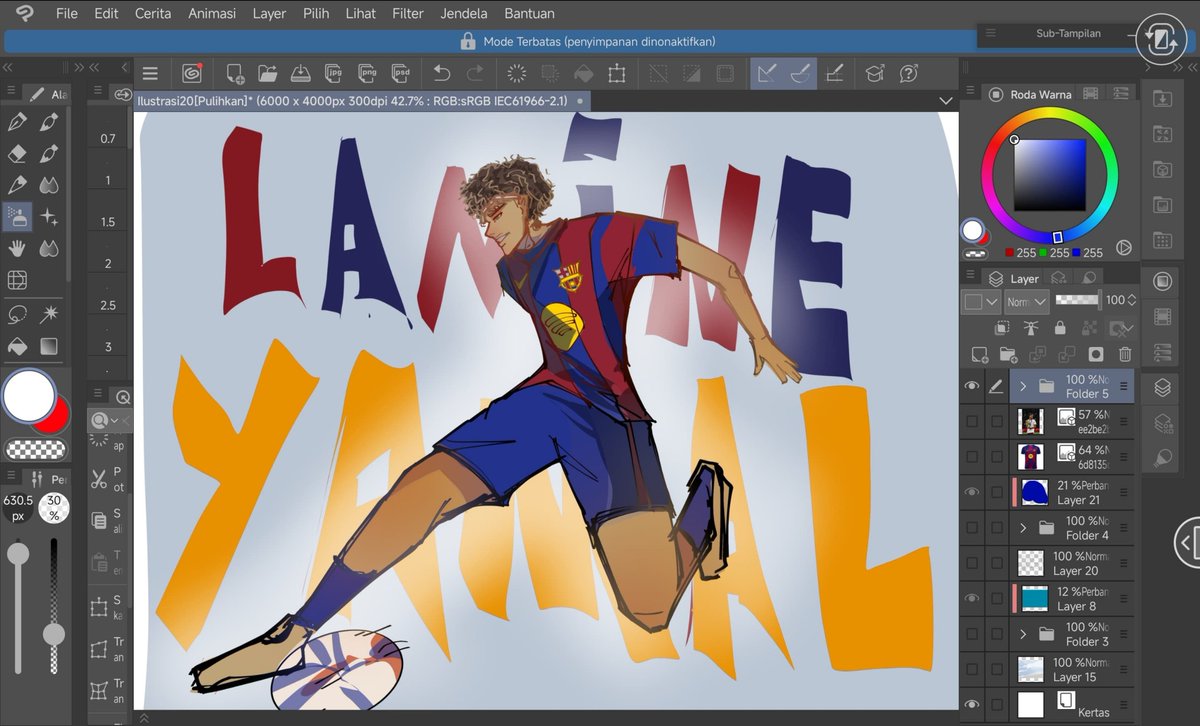The image size is (1200, 726).
Task: Select the Fill bucket tool
Action: pos(17,346)
